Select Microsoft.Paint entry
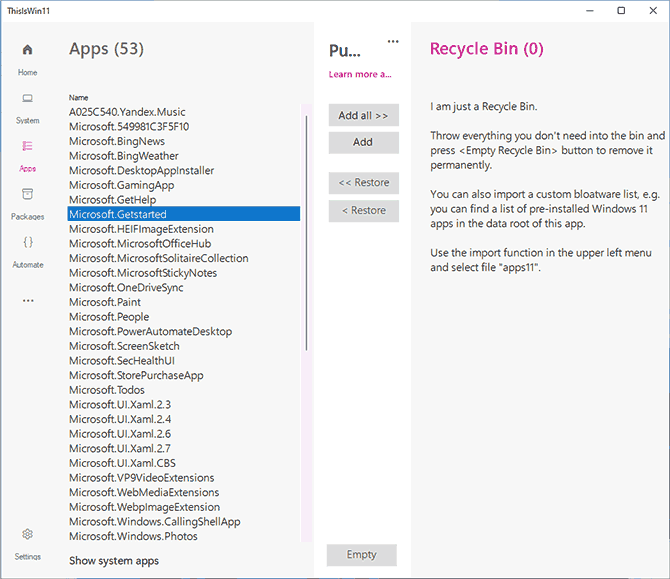 pos(184,302)
